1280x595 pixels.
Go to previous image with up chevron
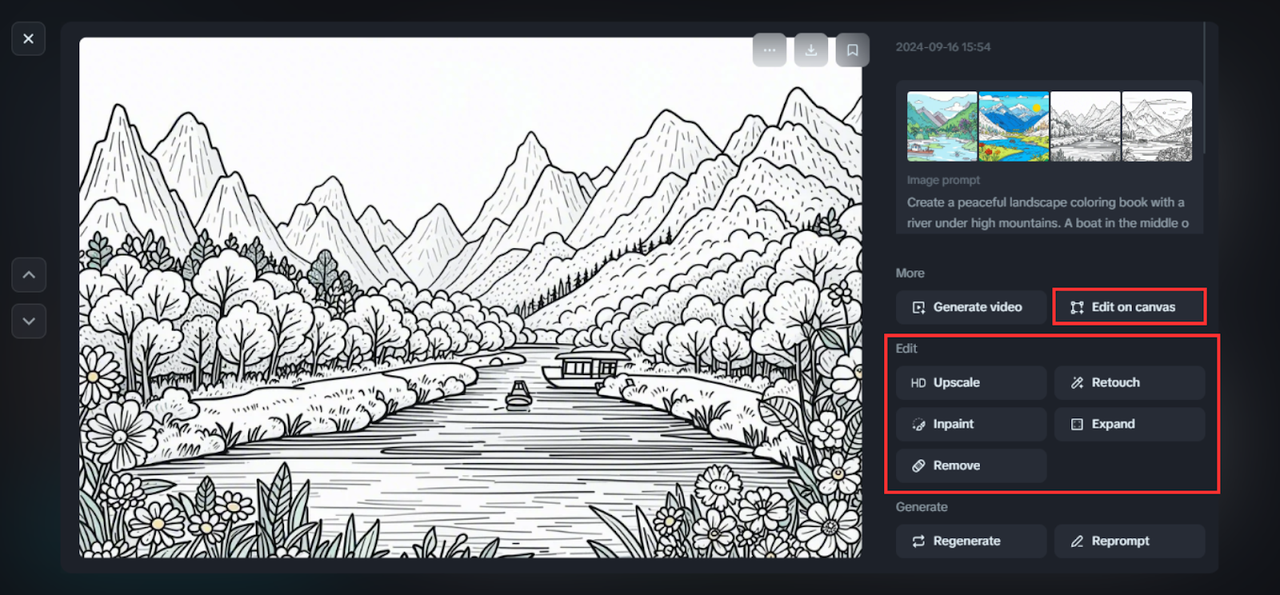[28, 274]
